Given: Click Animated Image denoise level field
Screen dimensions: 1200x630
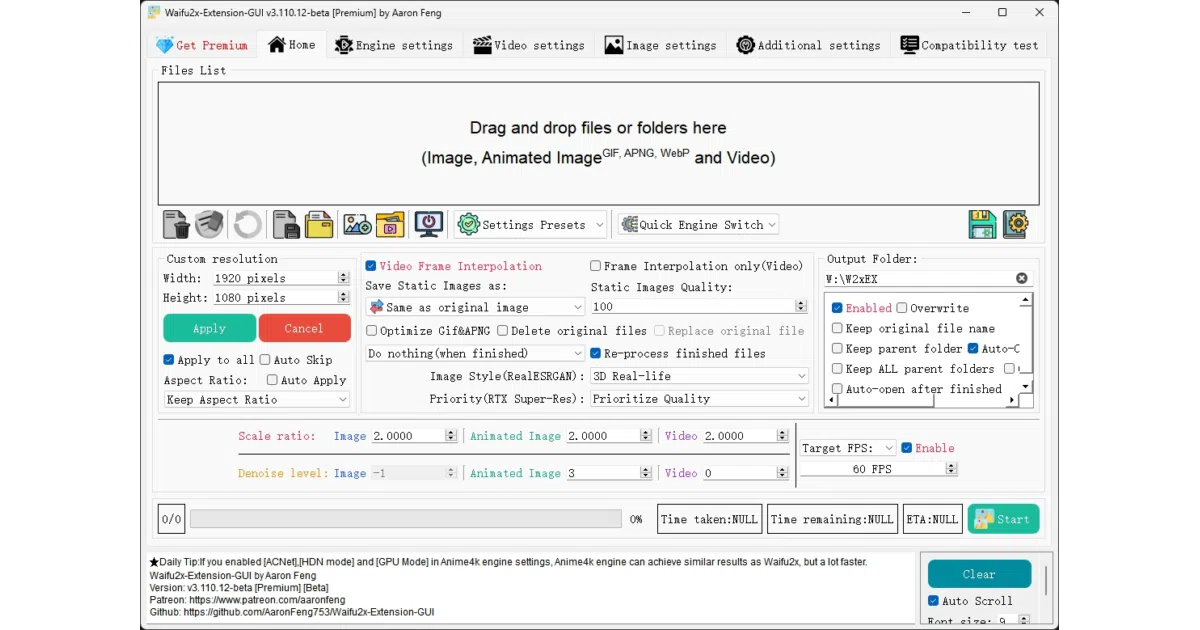Looking at the screenshot, I should click(609, 473).
